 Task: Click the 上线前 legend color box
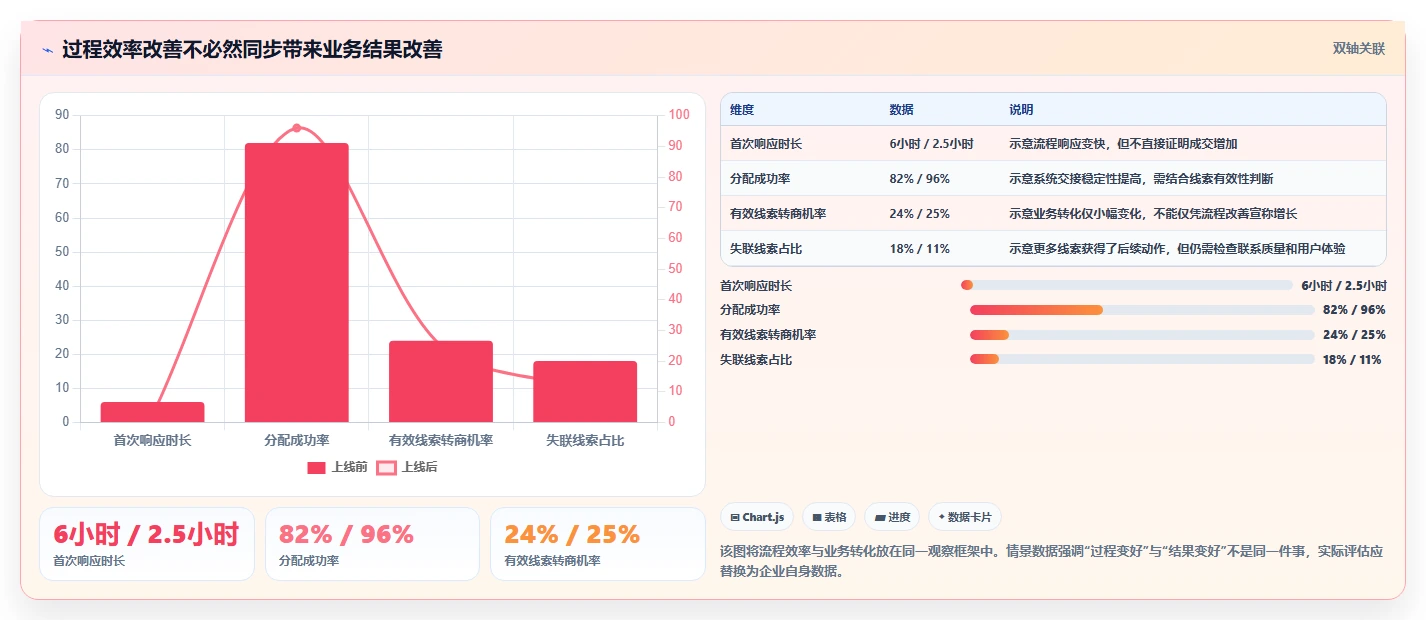click(x=317, y=467)
